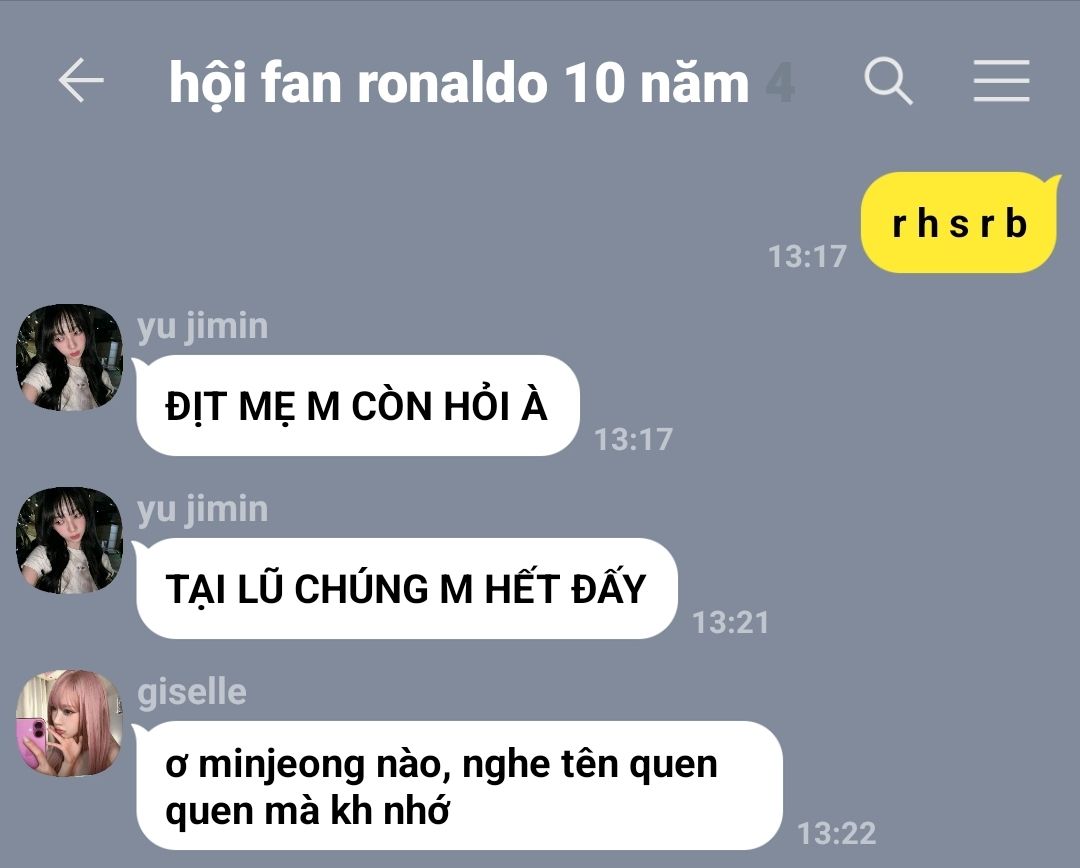Image resolution: width=1080 pixels, height=868 pixels.
Task: Tap the 13:17 timestamp beside yellow bubble
Action: pos(807,257)
